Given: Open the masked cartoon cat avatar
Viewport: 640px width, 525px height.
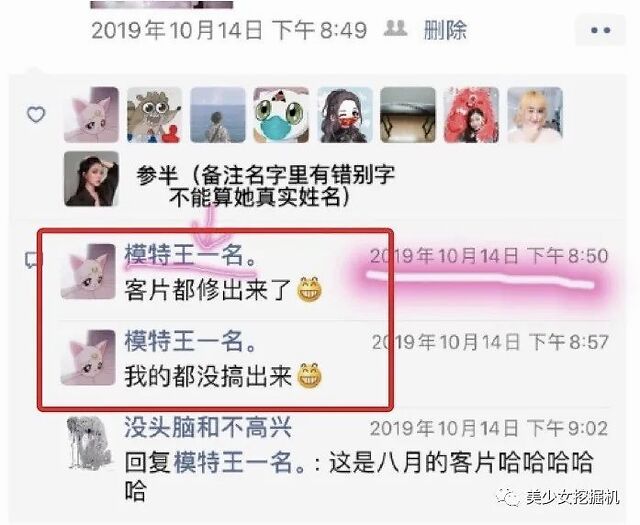Looking at the screenshot, I should [281, 115].
